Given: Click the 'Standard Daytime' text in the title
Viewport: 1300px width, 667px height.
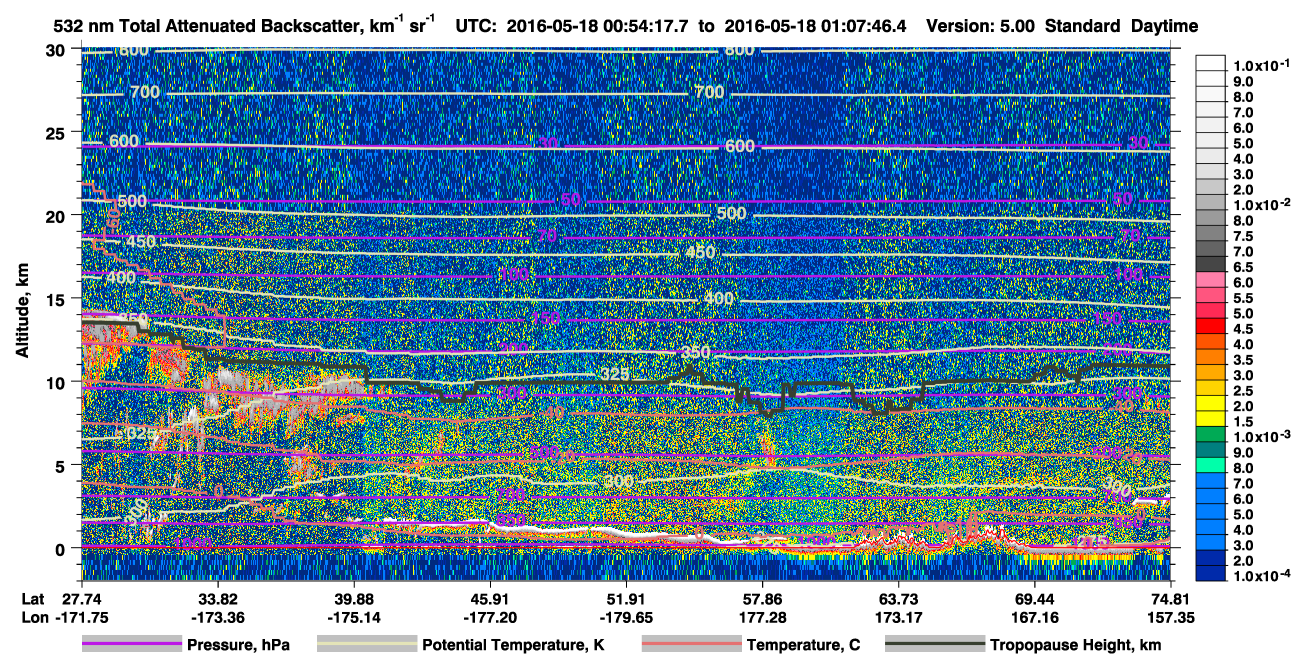Looking at the screenshot, I should 1122,26.
